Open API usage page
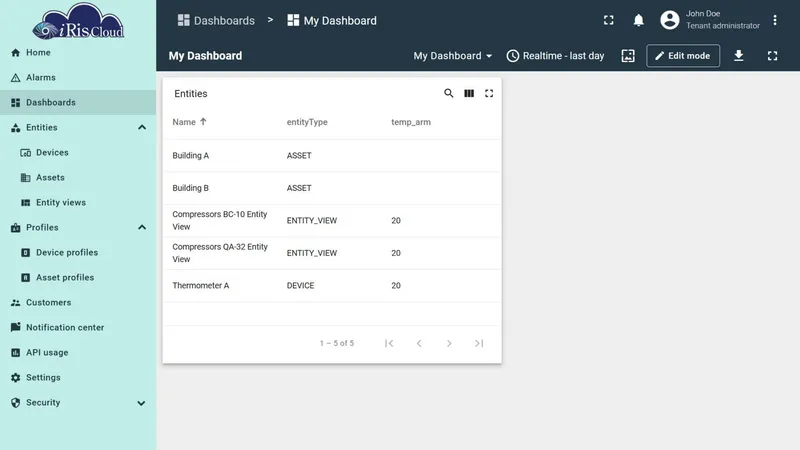 click(78, 353)
